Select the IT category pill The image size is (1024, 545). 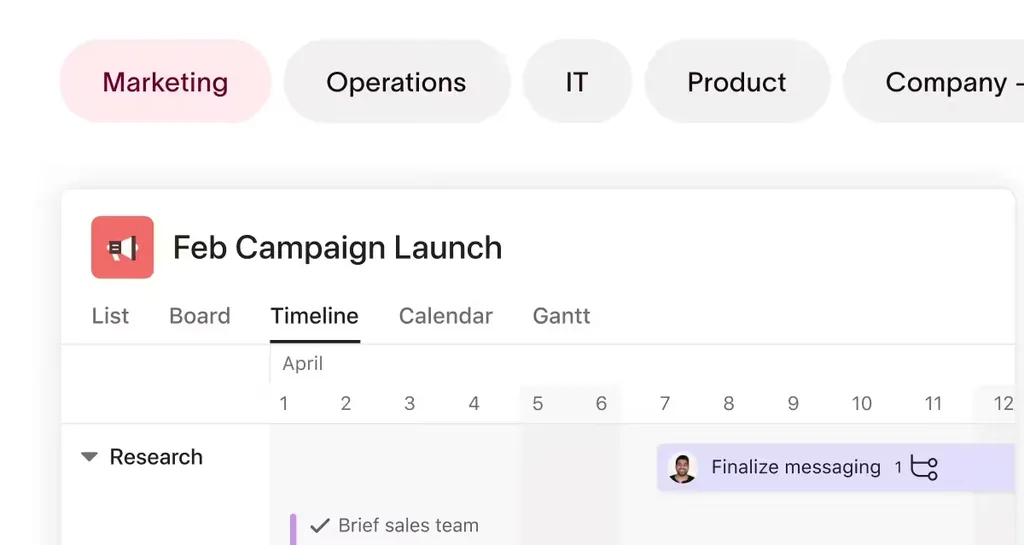577,82
